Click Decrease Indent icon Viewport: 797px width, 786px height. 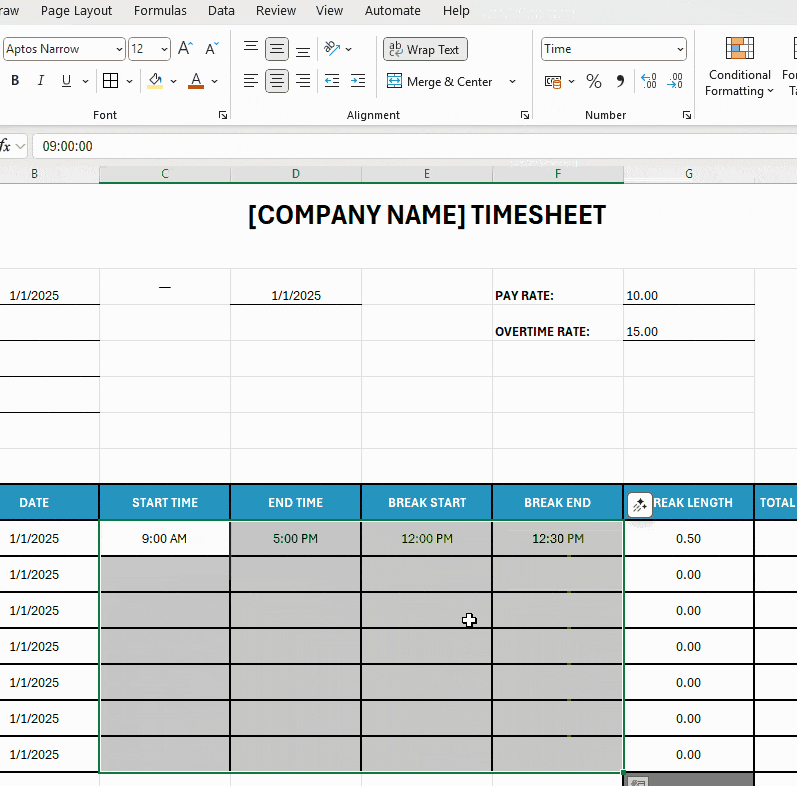pos(332,81)
